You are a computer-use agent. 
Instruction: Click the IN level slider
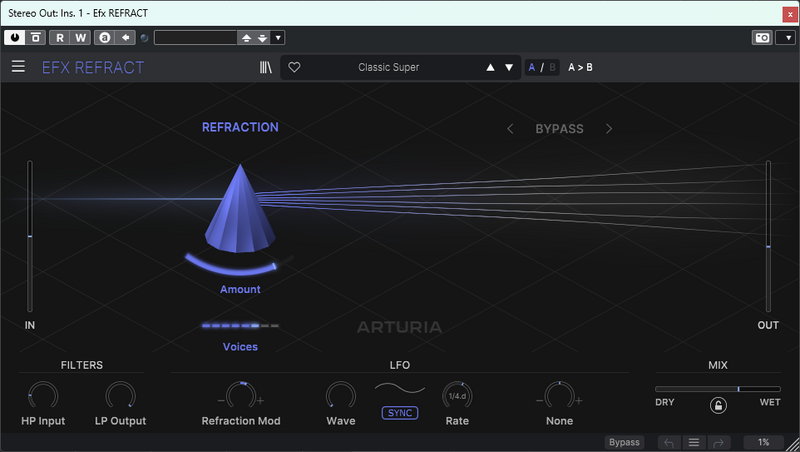[30, 236]
